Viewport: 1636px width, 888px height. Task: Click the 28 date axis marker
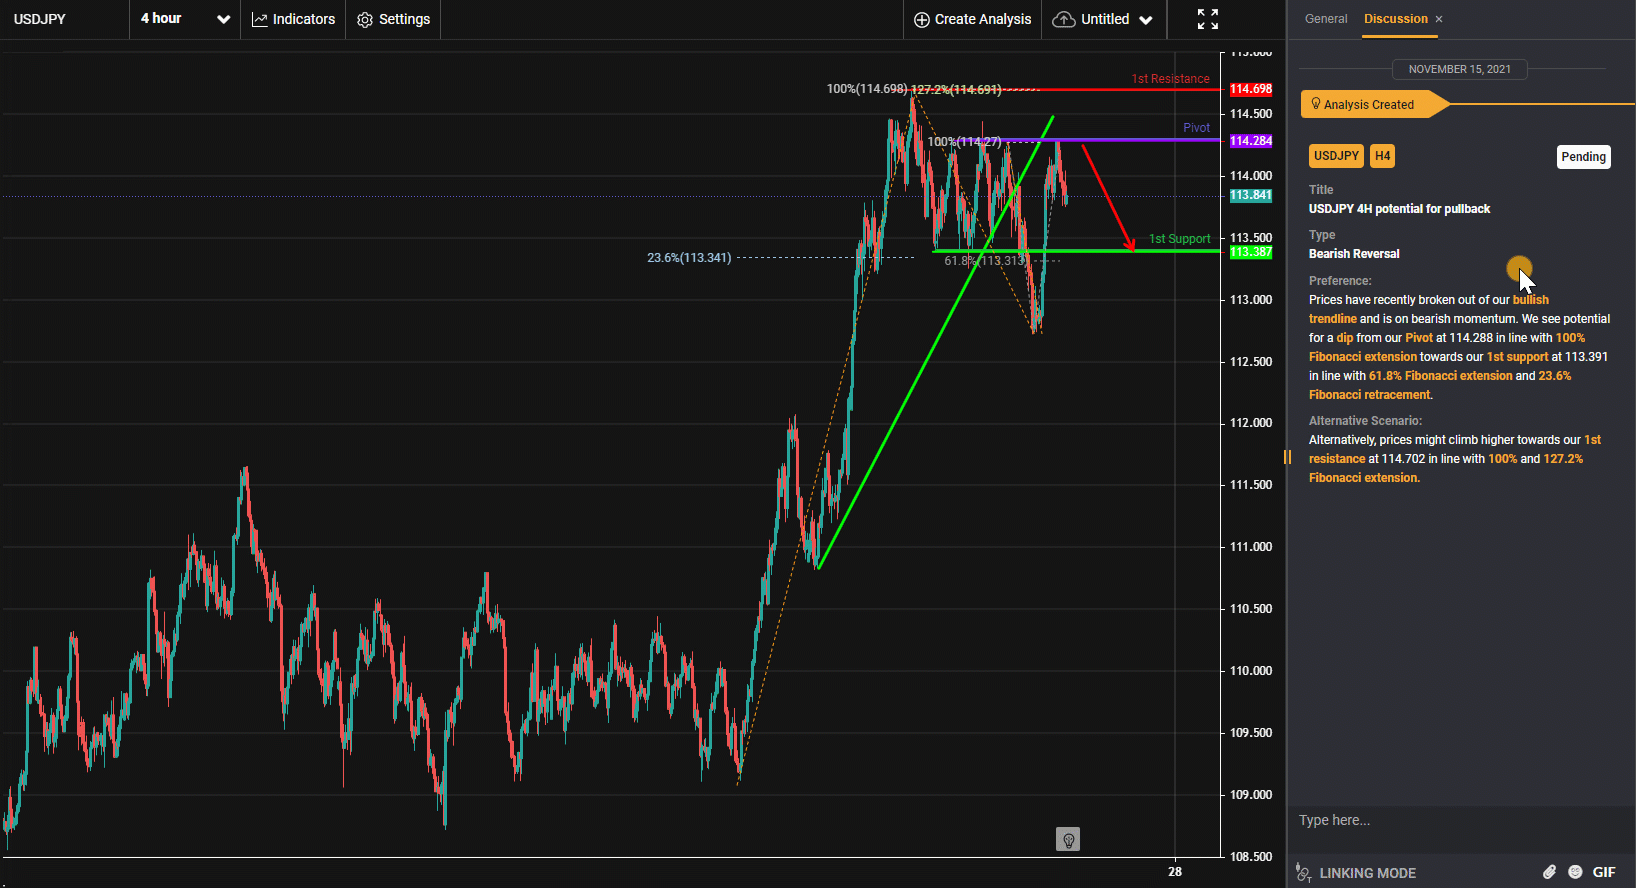click(x=1175, y=872)
